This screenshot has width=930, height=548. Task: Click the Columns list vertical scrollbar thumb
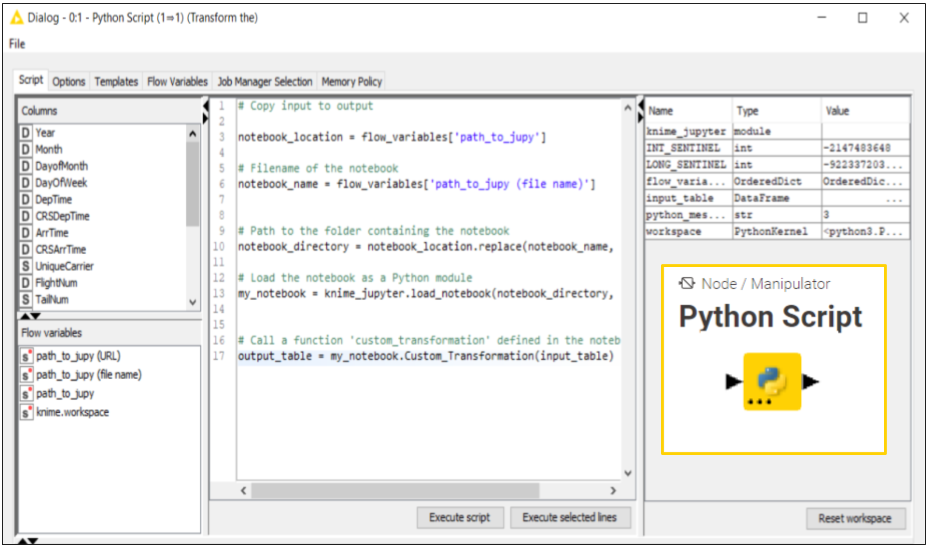coord(193,183)
